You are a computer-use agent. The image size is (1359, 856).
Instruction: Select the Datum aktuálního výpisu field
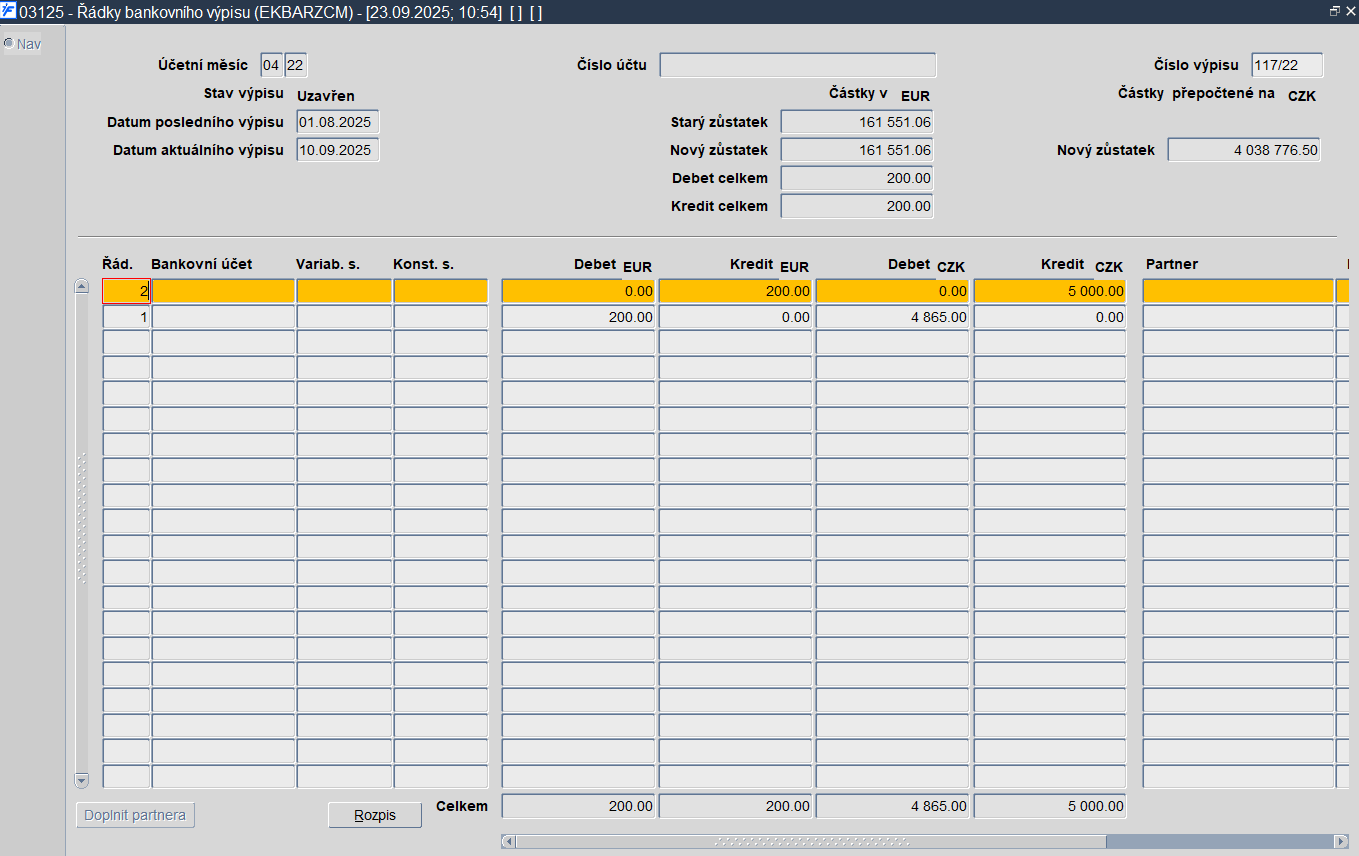coord(338,150)
